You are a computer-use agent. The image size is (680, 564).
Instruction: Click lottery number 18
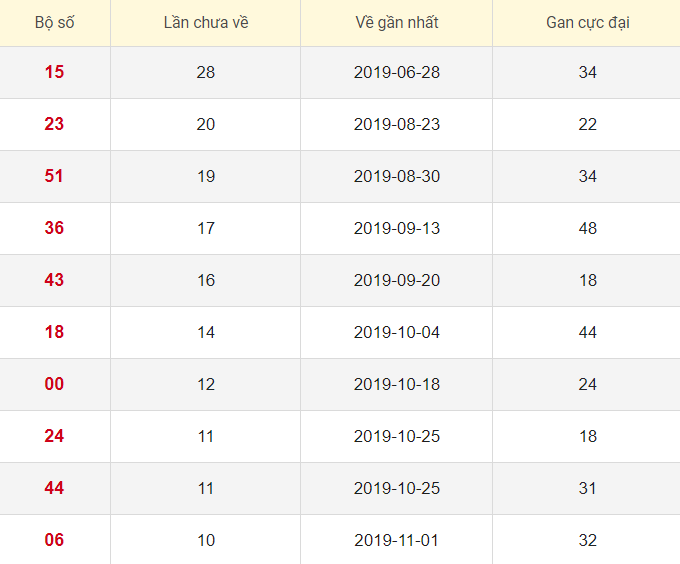54,332
